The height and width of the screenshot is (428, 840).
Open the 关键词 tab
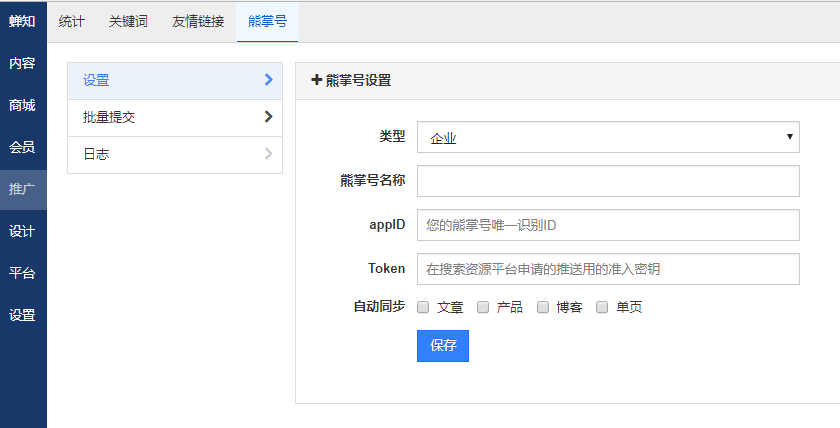tap(128, 21)
